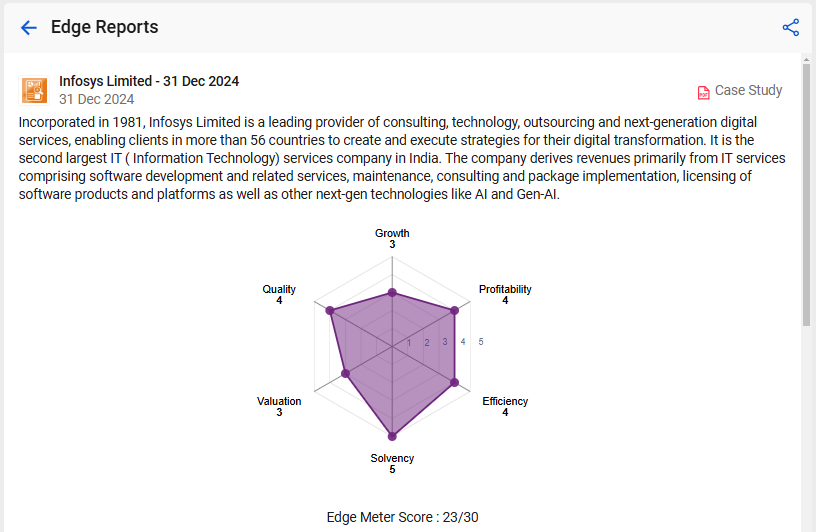Screen dimensions: 816x532
Task: Go back using the arrow icon
Action: pyautogui.click(x=29, y=28)
